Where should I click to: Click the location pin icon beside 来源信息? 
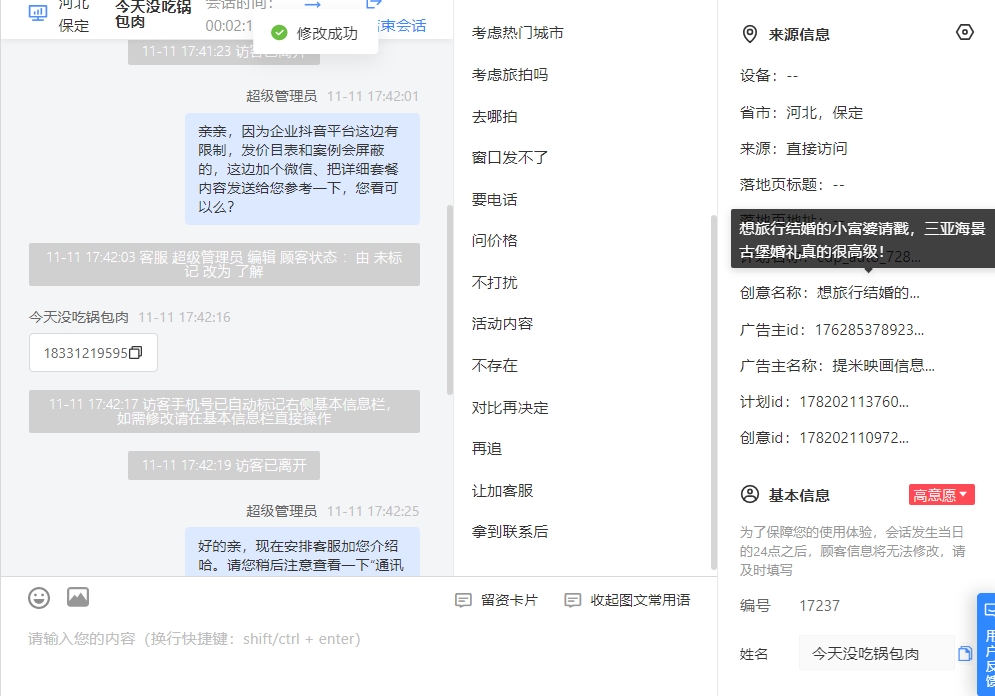[x=749, y=34]
